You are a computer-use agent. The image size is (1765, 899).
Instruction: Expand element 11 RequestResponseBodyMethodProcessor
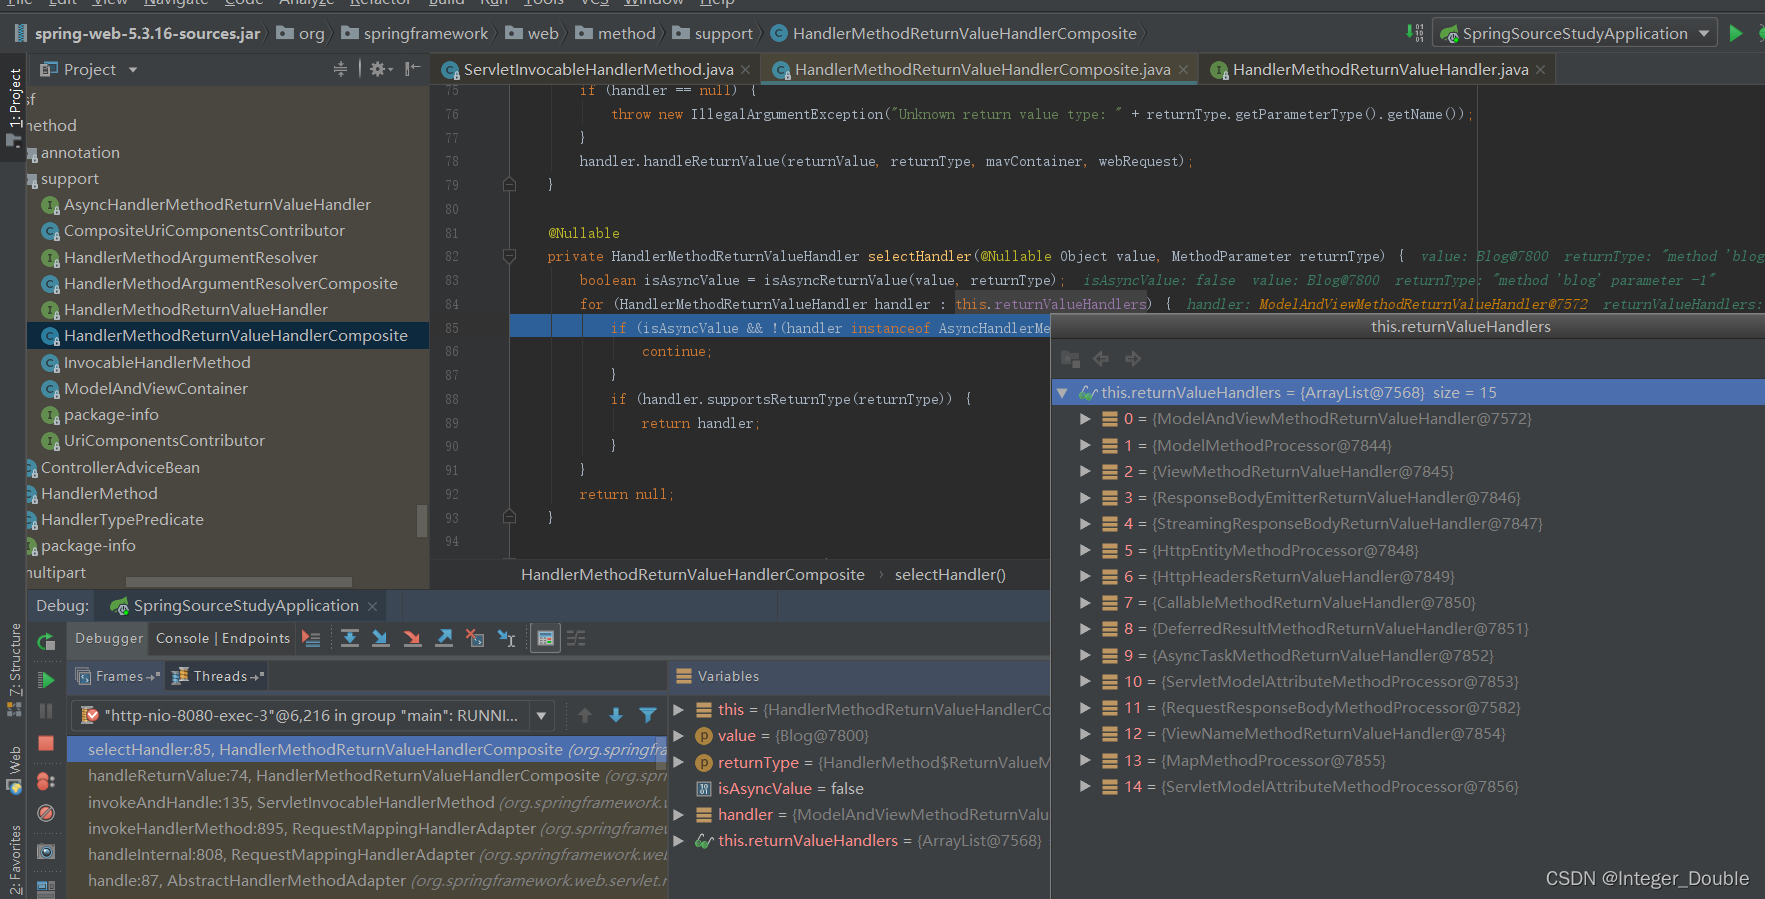[1085, 707]
